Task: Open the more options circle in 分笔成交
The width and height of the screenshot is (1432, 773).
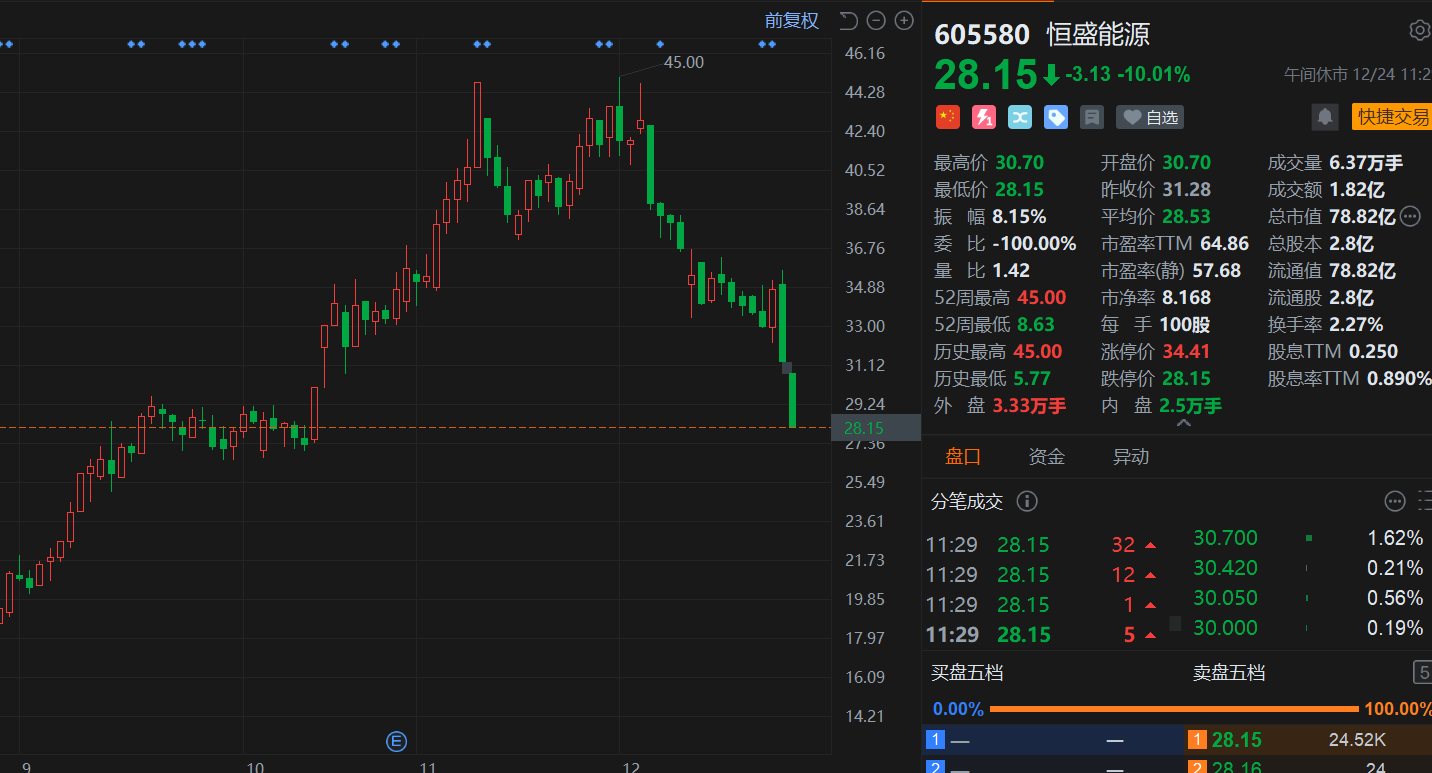Action: pos(1395,501)
